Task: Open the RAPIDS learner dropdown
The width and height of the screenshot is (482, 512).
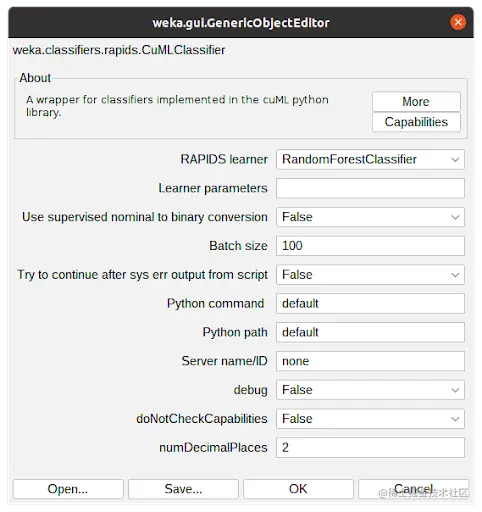Action: pos(370,159)
